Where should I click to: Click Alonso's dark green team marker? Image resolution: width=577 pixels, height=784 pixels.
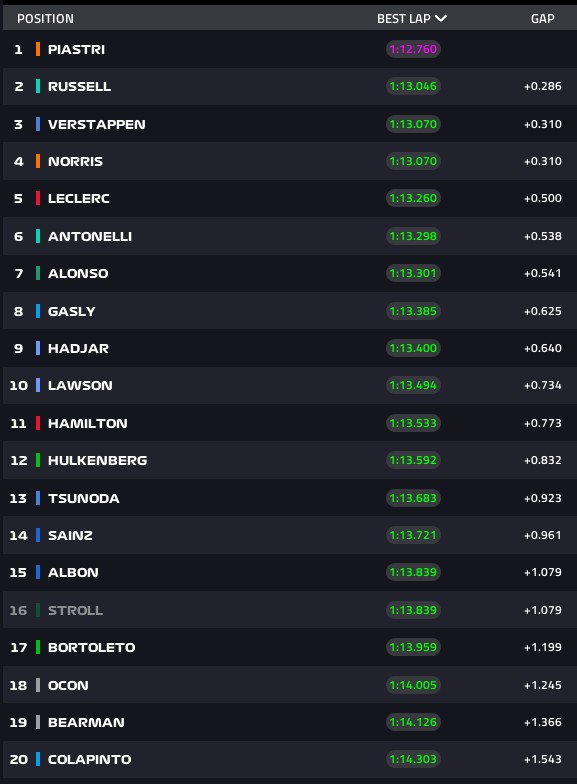(x=38, y=273)
